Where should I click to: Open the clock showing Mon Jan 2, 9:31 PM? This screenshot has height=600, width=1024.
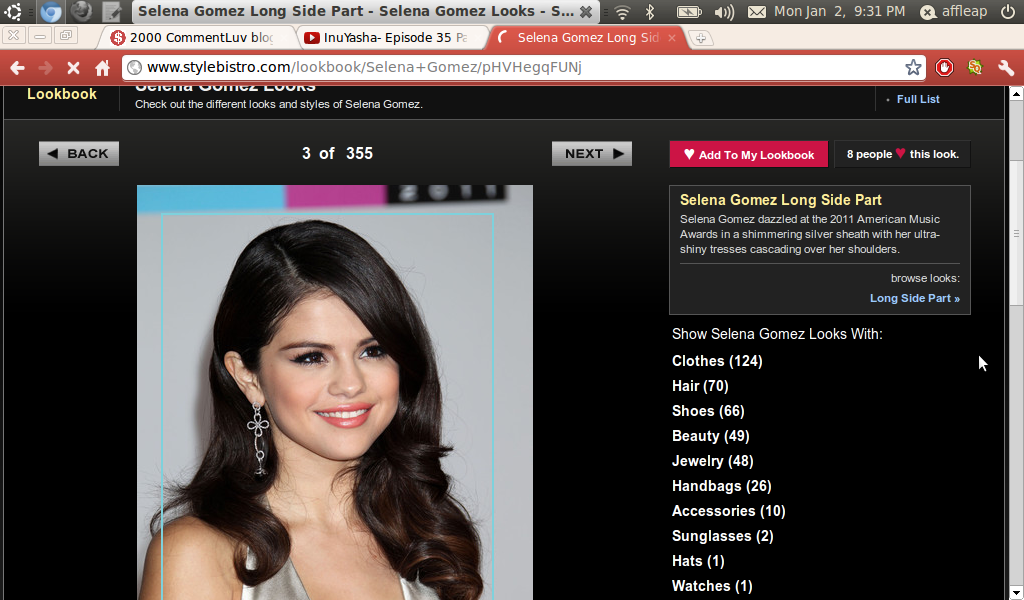(x=839, y=12)
